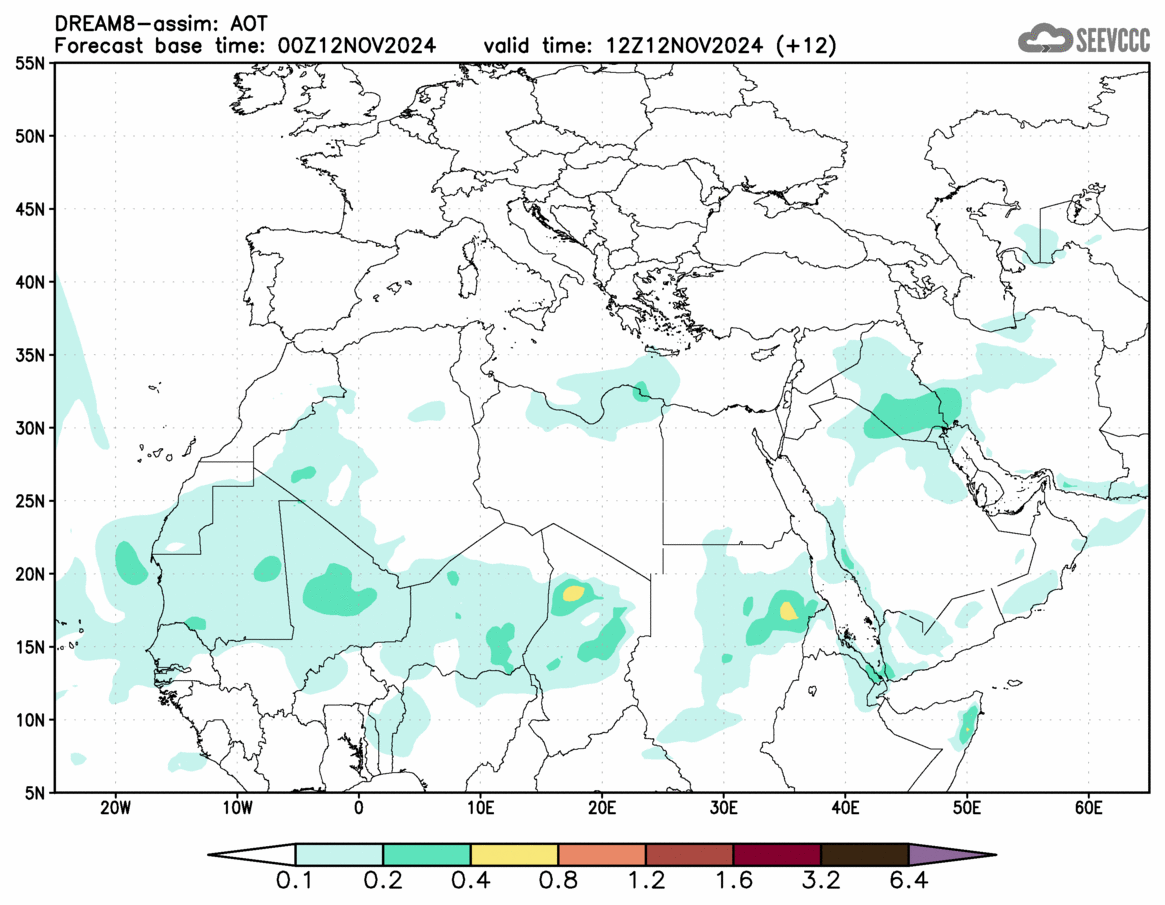Image resolution: width=1165 pixels, height=905 pixels.
Task: Click the 20W longitude label
Action: point(115,808)
